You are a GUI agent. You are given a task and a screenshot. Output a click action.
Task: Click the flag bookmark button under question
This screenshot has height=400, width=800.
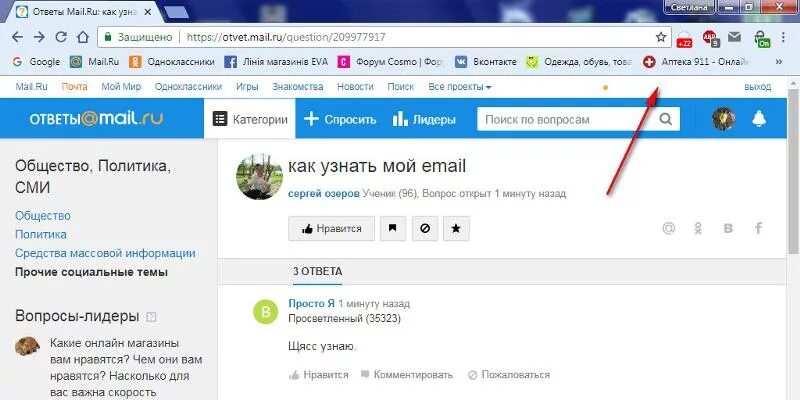(x=393, y=229)
